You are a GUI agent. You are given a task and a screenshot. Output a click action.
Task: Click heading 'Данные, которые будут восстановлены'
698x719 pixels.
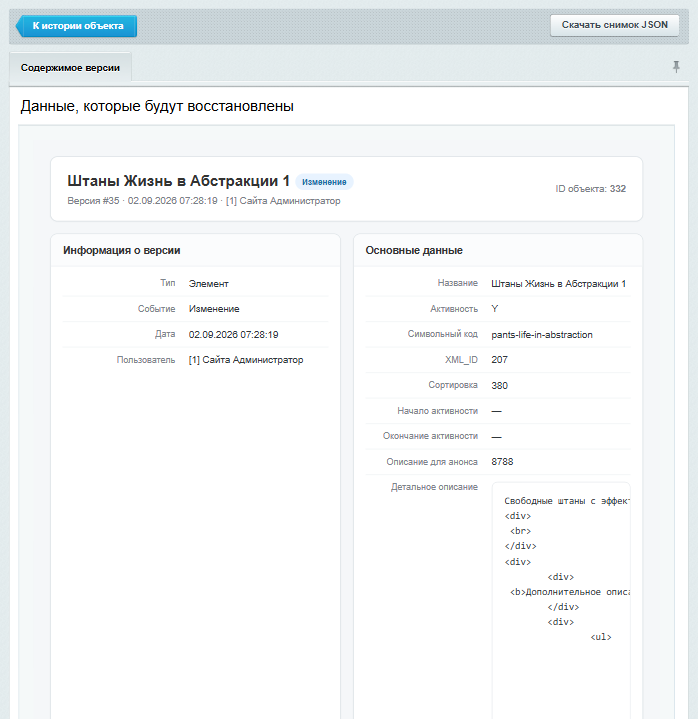[157, 106]
